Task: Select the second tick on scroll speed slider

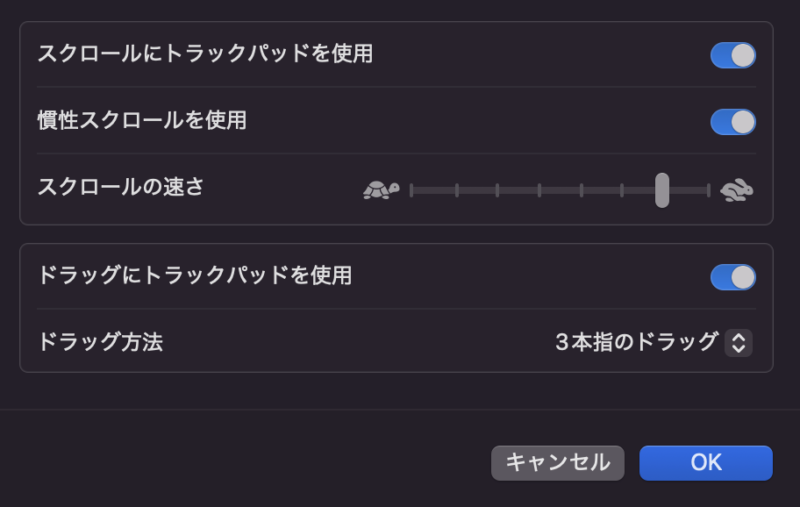Action: [457, 190]
